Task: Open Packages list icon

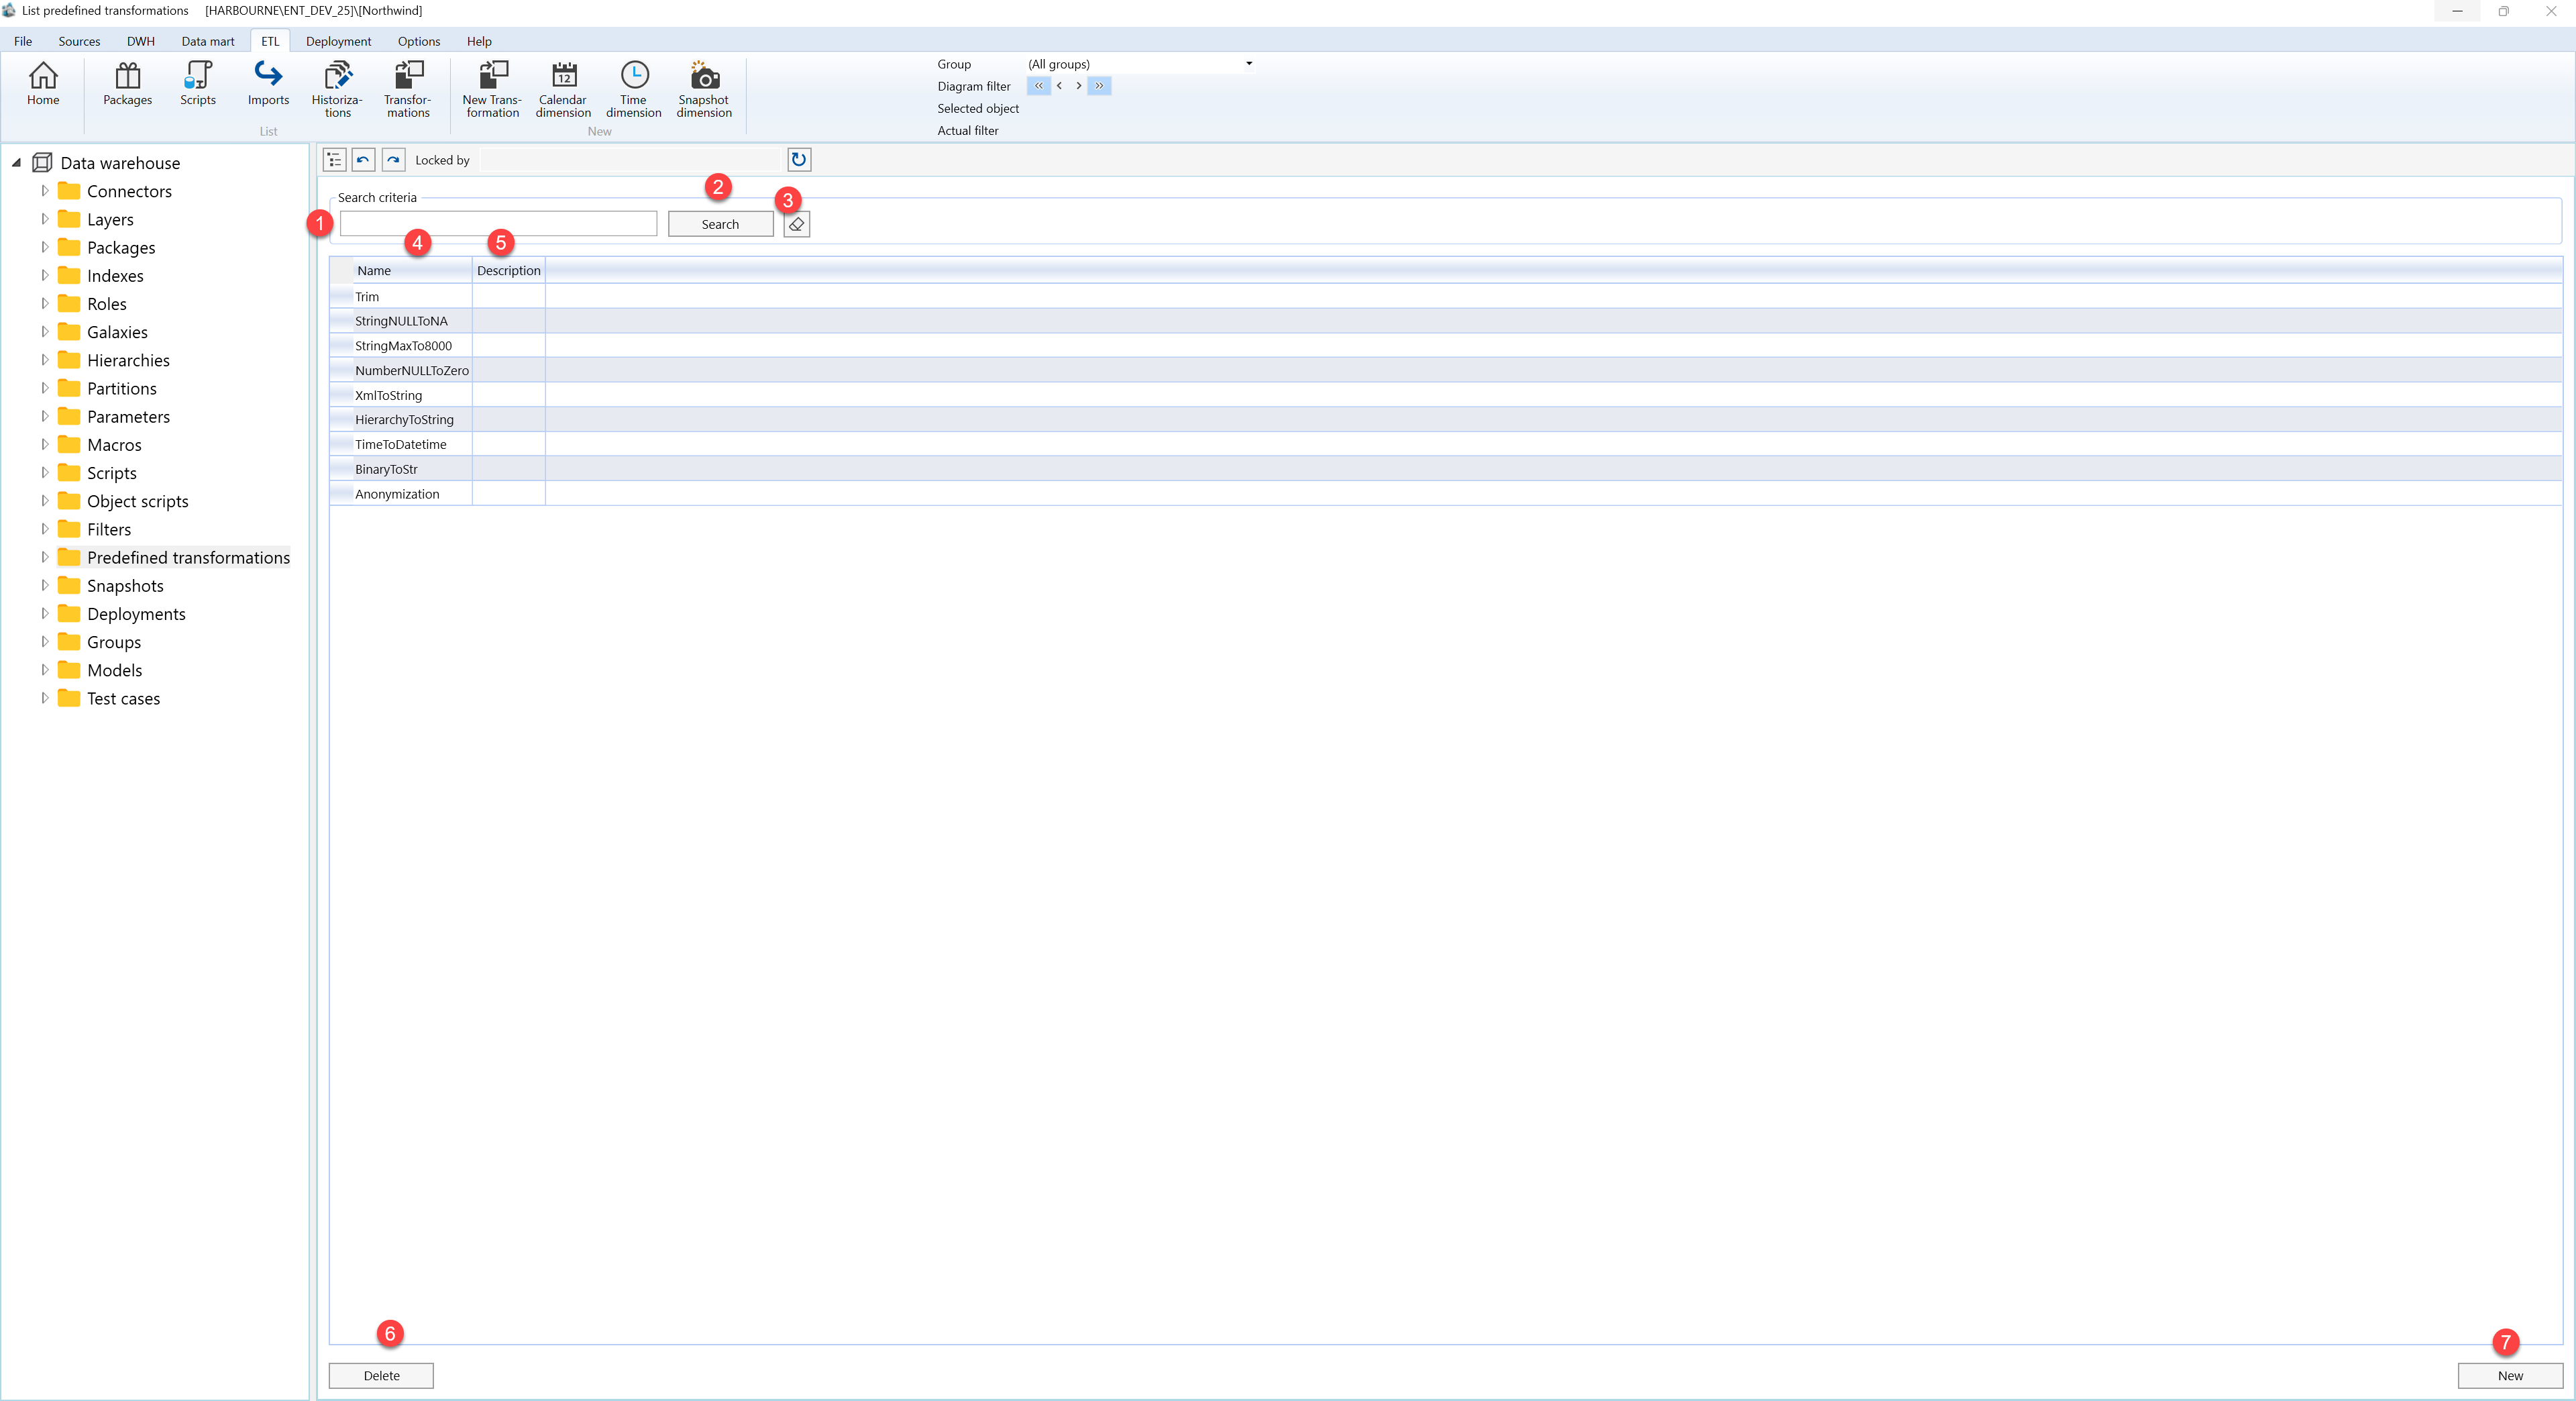Action: [127, 84]
